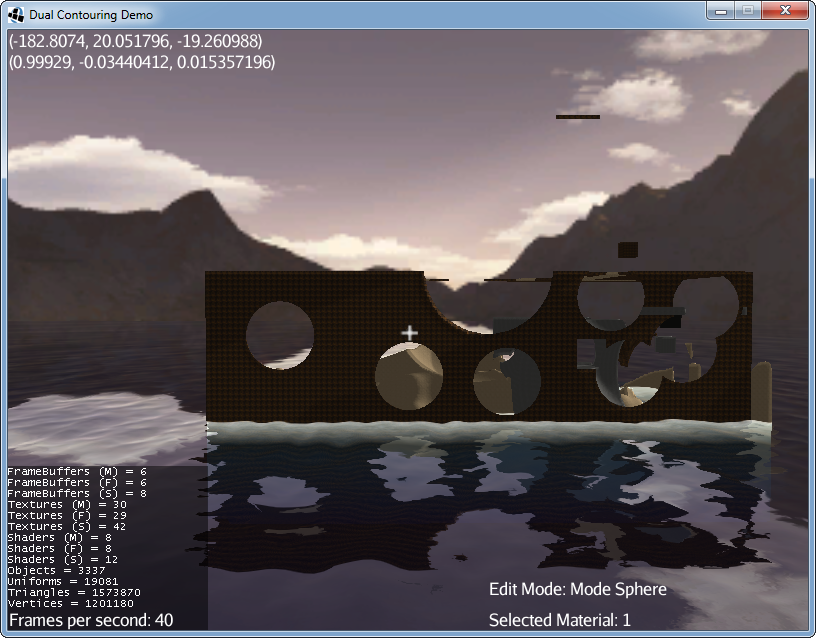
Task: Maximize the Dual Contouring Demo window
Action: (x=748, y=11)
